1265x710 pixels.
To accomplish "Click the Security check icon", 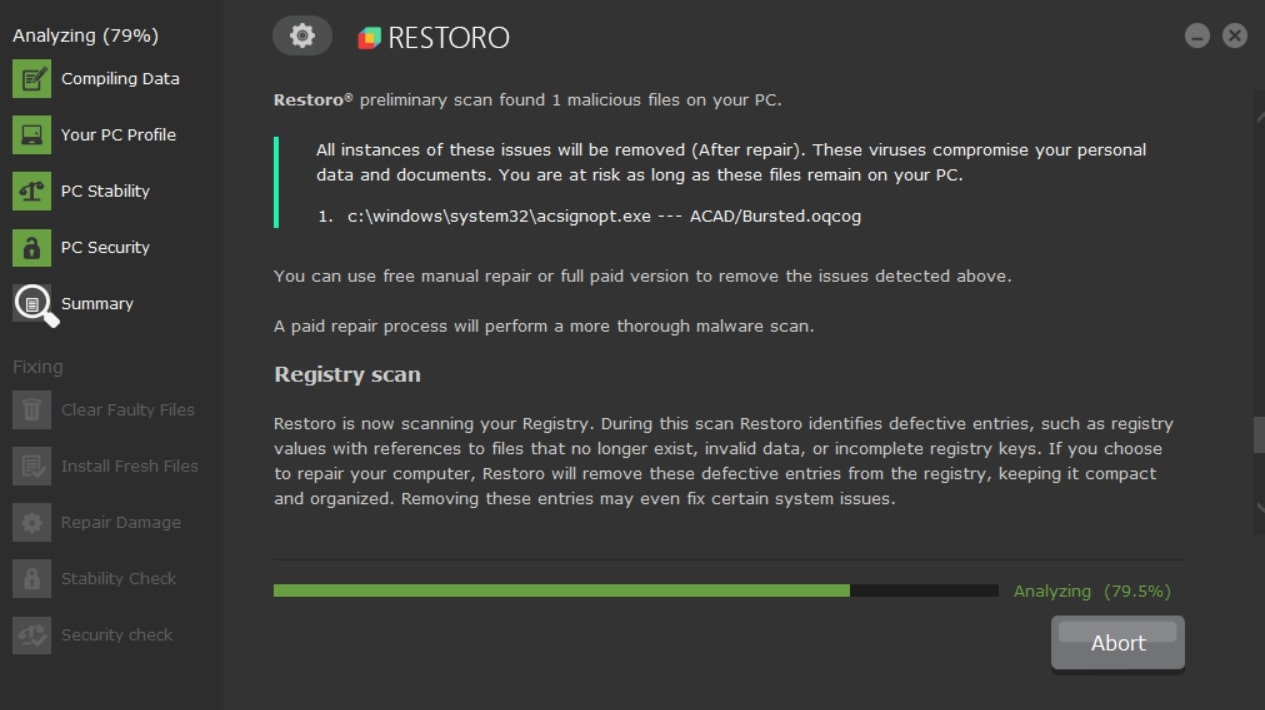I will 32,634.
